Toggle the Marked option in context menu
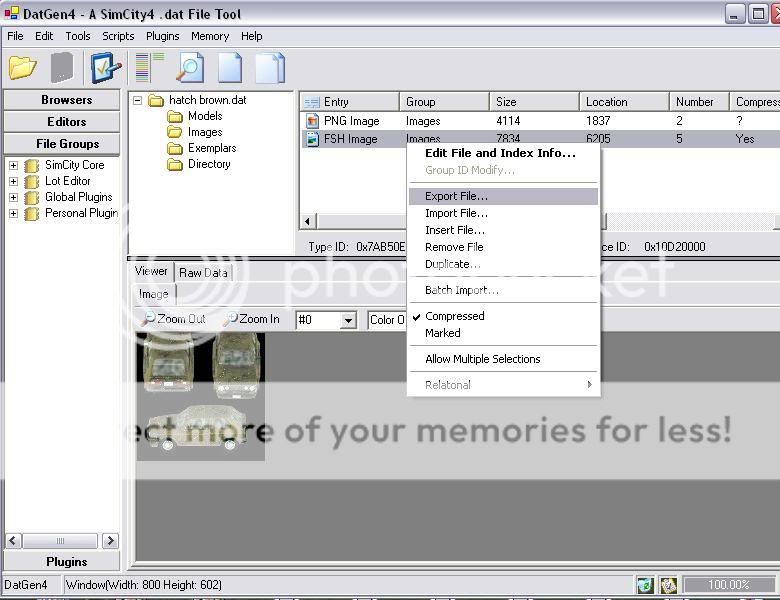The image size is (780, 600). [442, 333]
